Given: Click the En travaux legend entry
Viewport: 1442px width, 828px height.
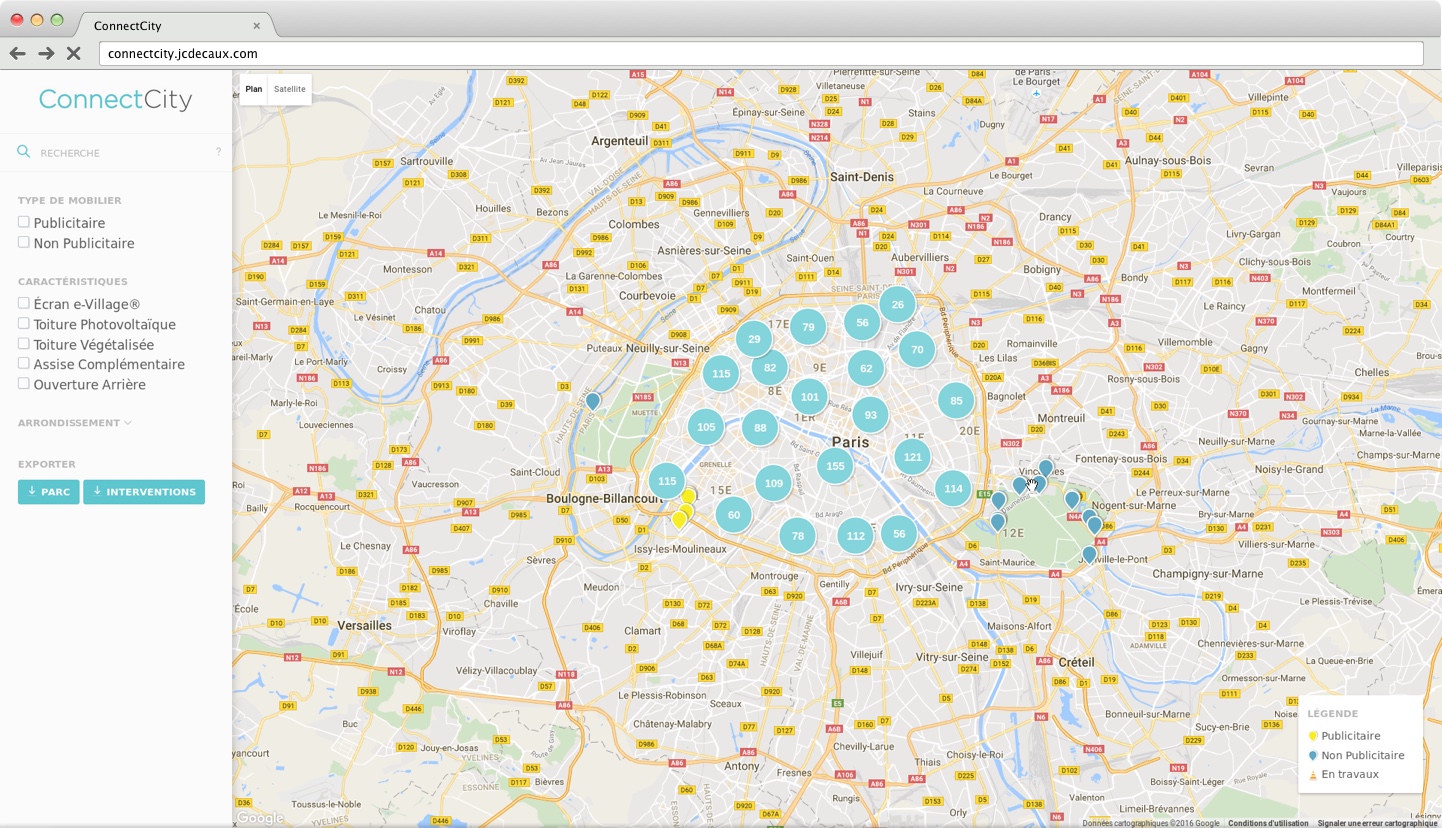Looking at the screenshot, I should pos(1343,774).
